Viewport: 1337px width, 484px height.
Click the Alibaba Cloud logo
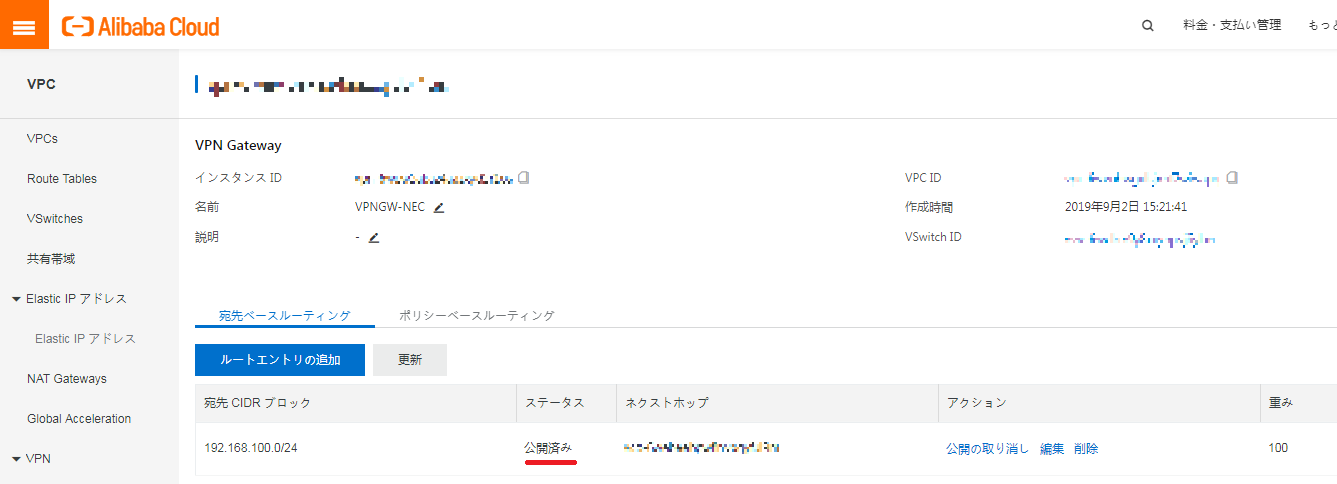coord(141,26)
